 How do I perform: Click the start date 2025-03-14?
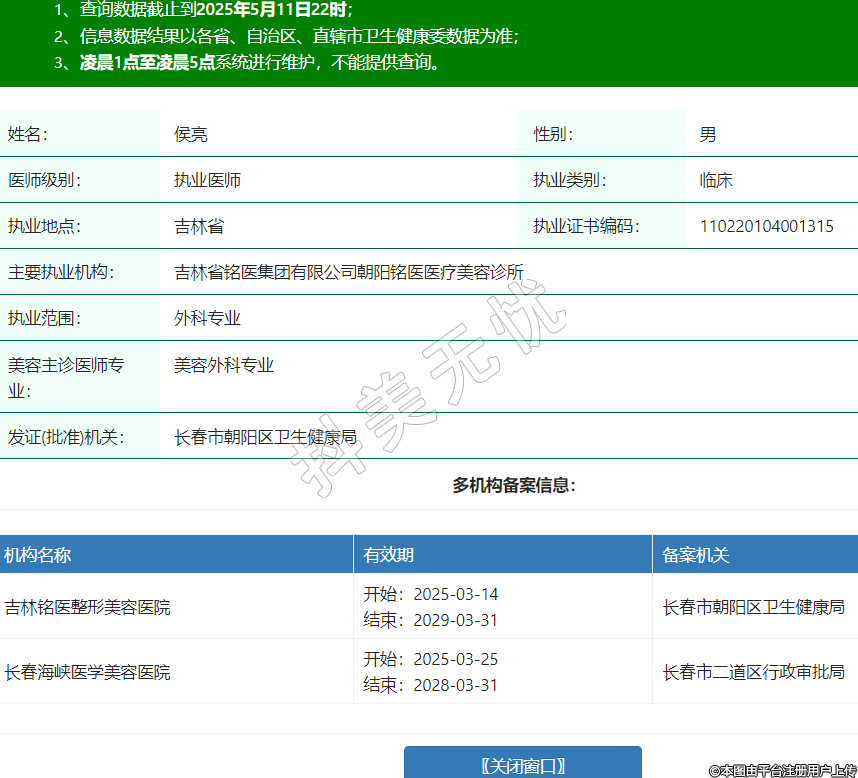coord(455,594)
